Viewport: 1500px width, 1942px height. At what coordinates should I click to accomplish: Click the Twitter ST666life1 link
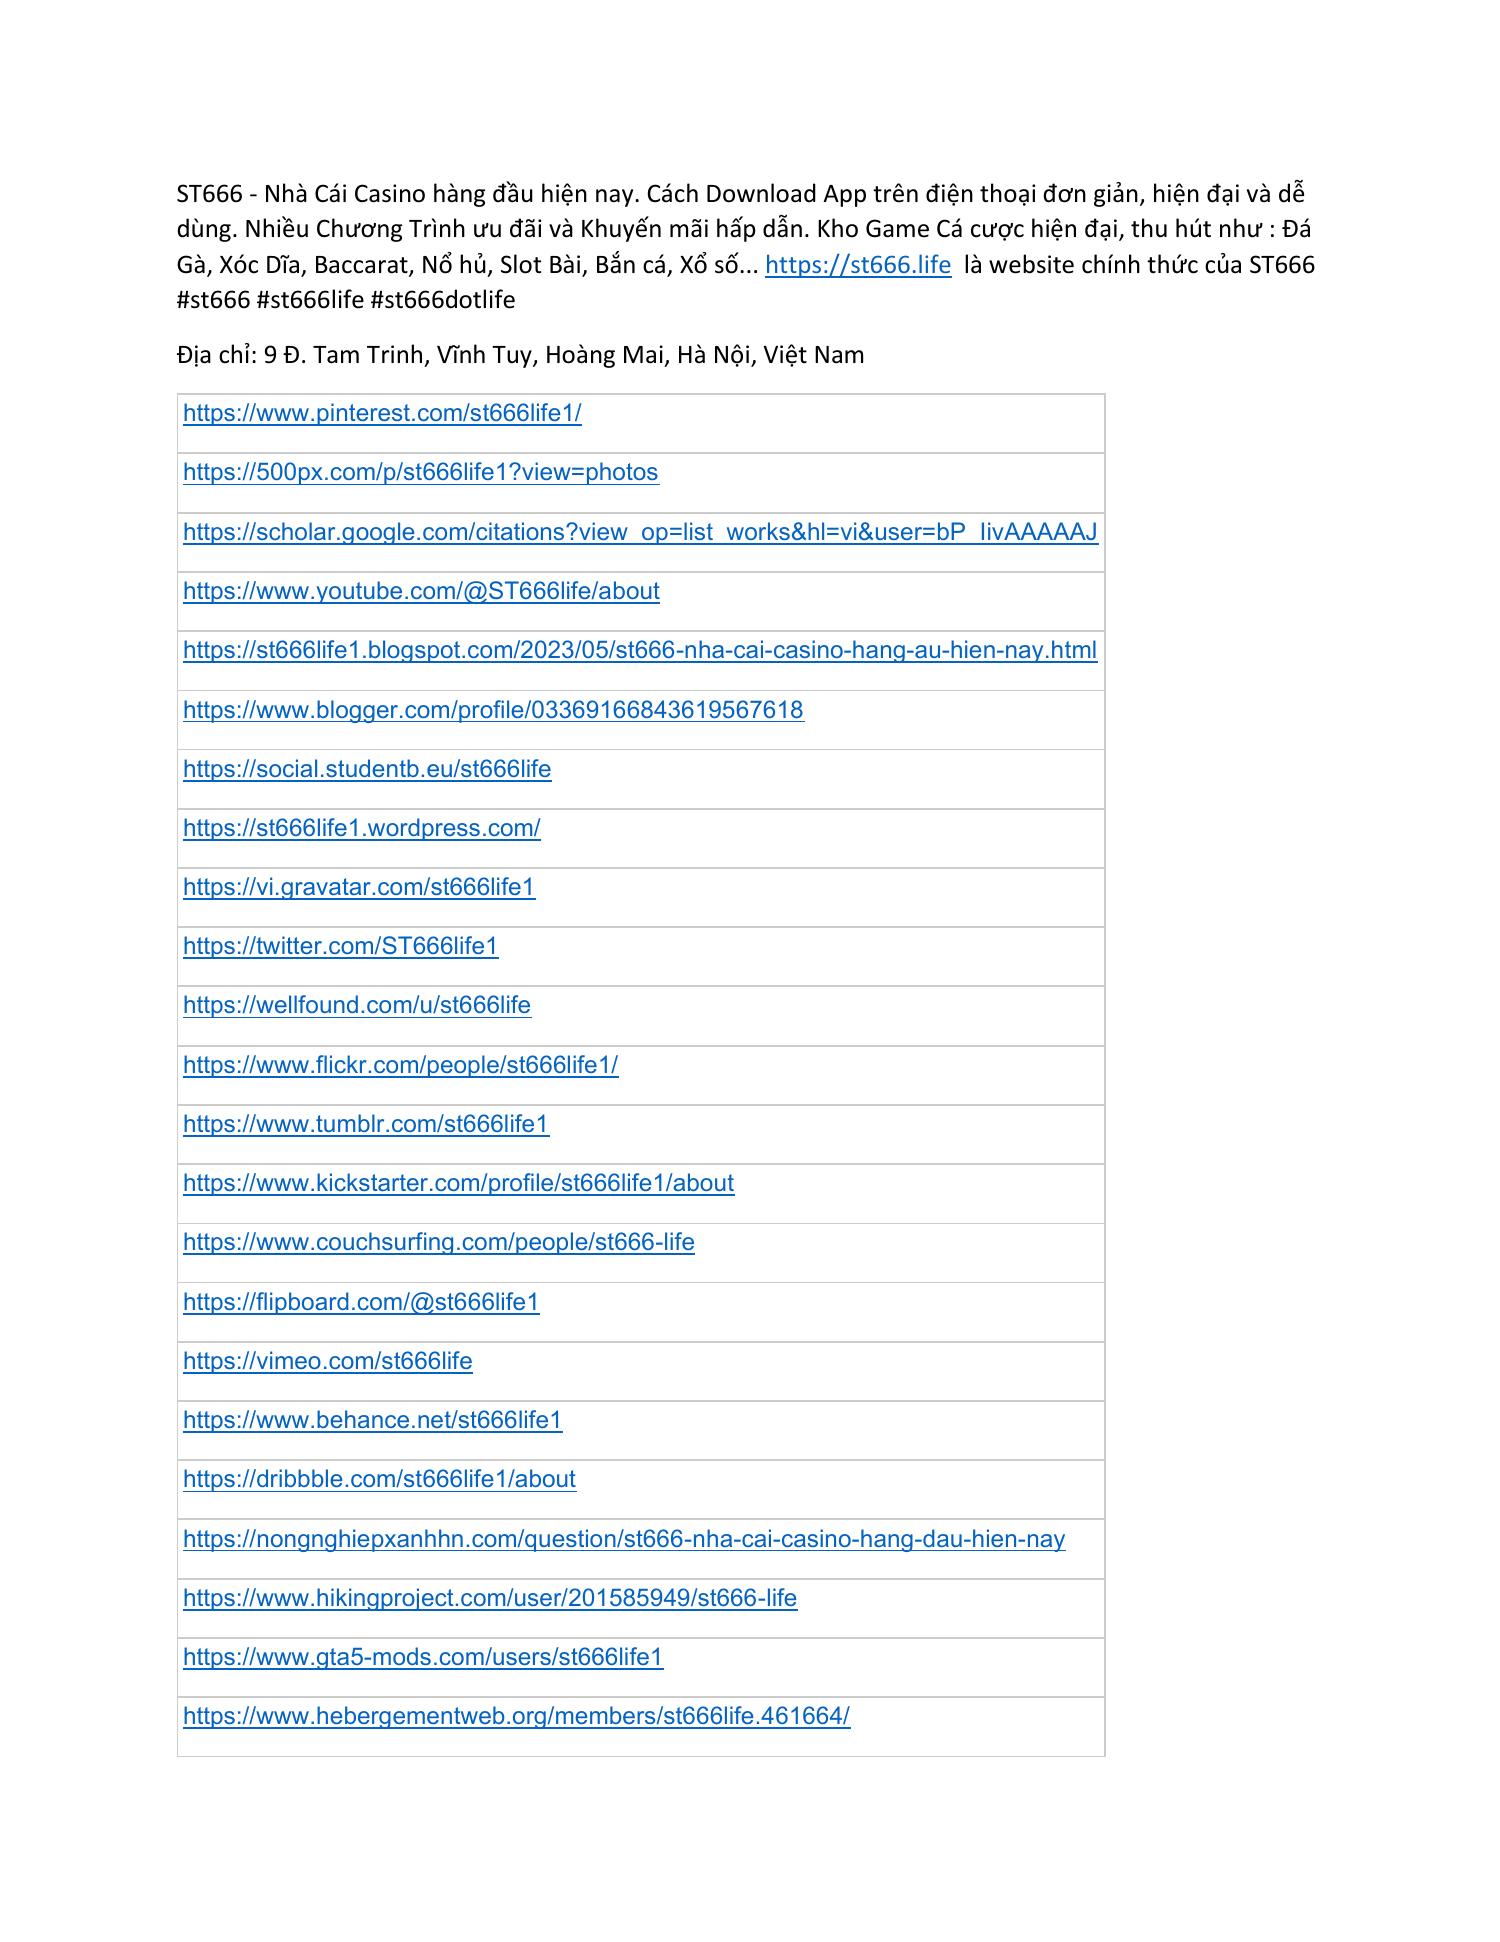340,946
